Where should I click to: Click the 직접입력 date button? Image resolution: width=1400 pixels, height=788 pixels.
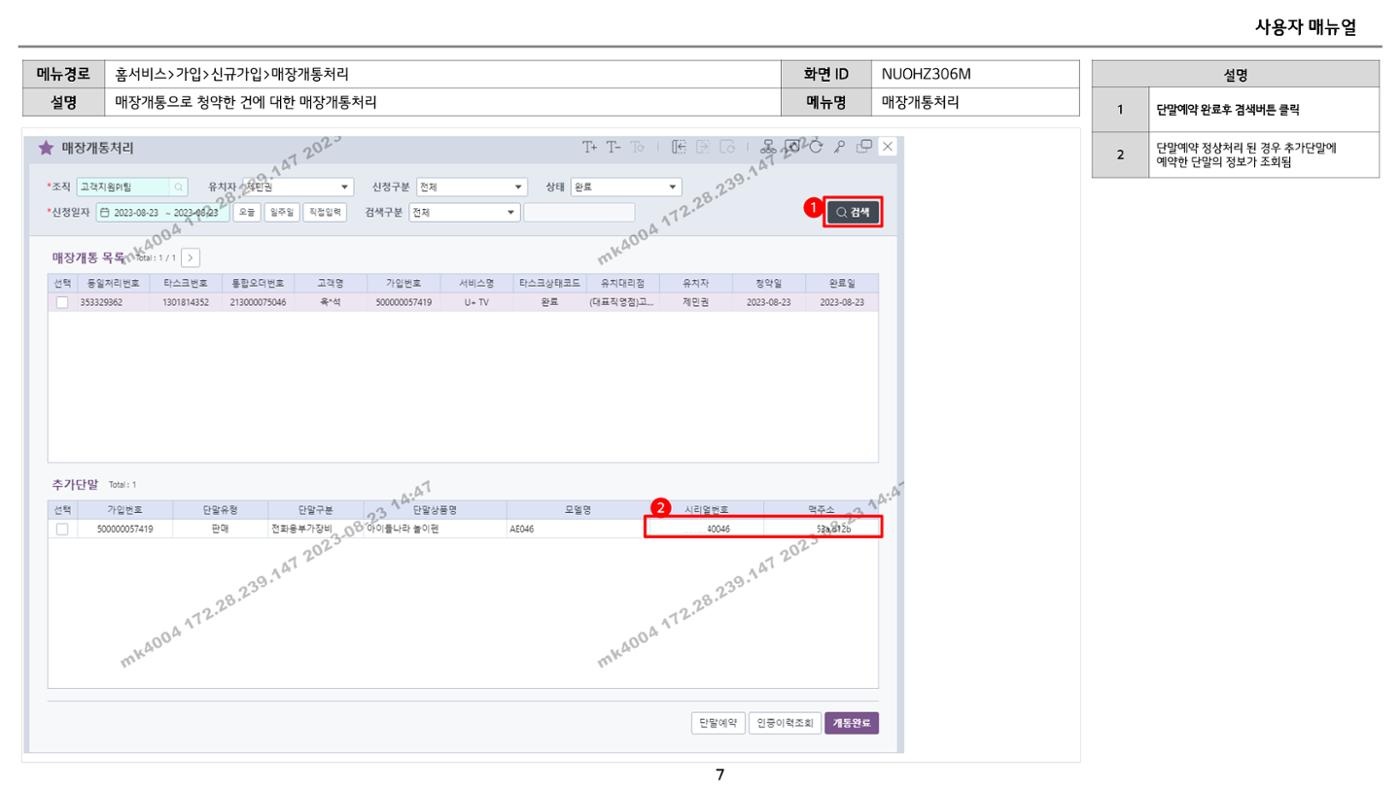(323, 212)
